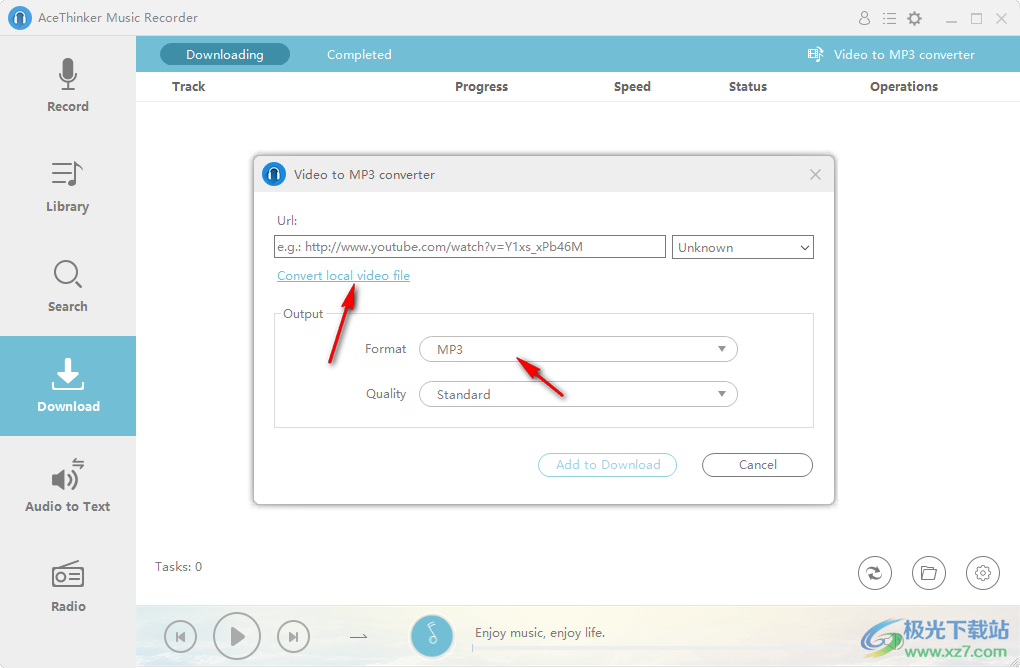The image size is (1020, 668).
Task: Open the Unknown quality dropdown beside URL
Action: tap(742, 247)
